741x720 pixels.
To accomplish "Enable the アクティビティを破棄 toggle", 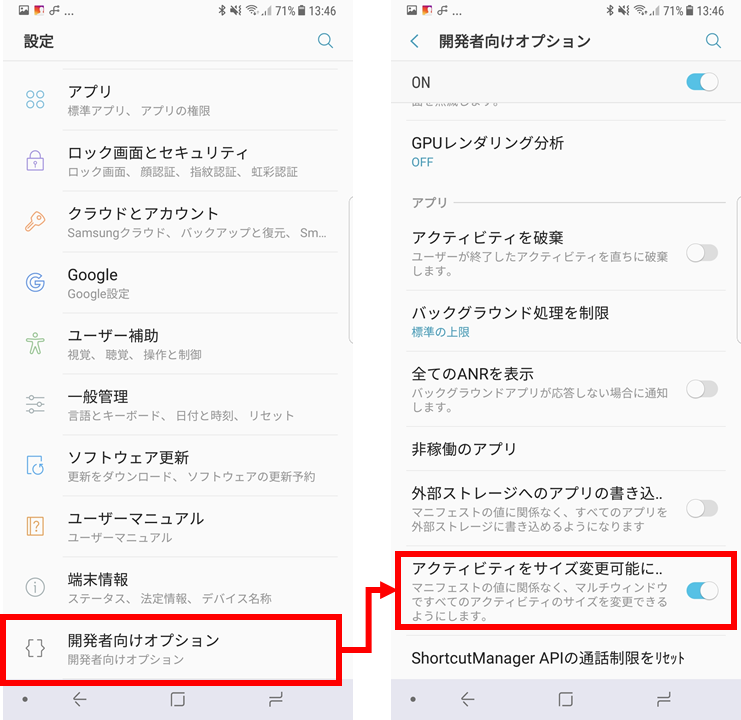I will click(702, 253).
